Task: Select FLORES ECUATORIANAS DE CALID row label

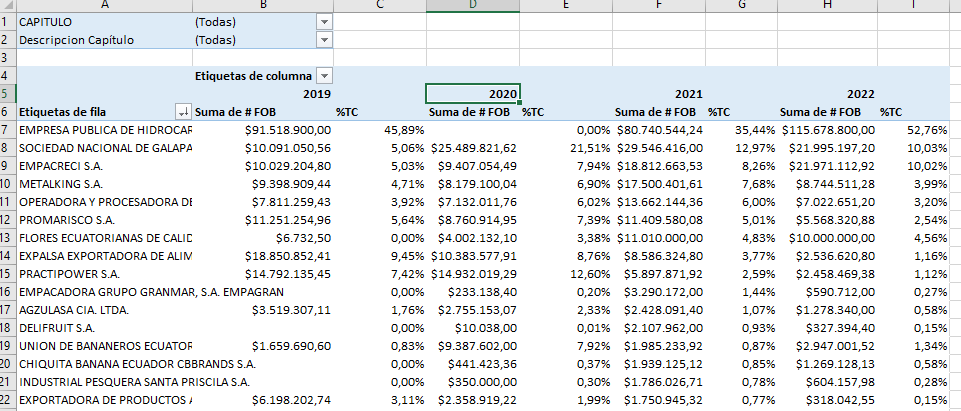Action: coord(105,238)
